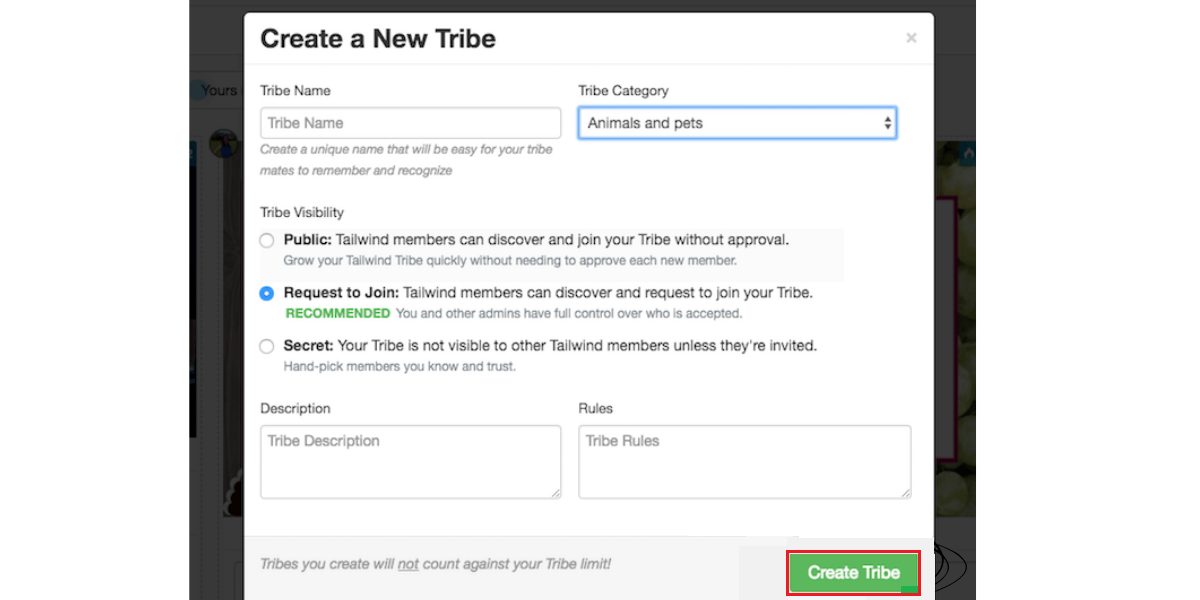Click the green RECOMMENDED badge

point(338,313)
